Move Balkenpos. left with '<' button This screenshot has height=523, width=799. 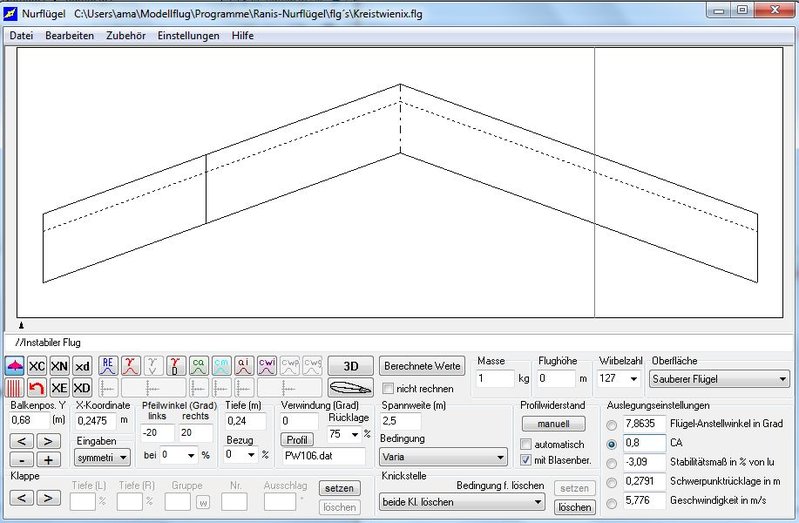[x=22, y=441]
